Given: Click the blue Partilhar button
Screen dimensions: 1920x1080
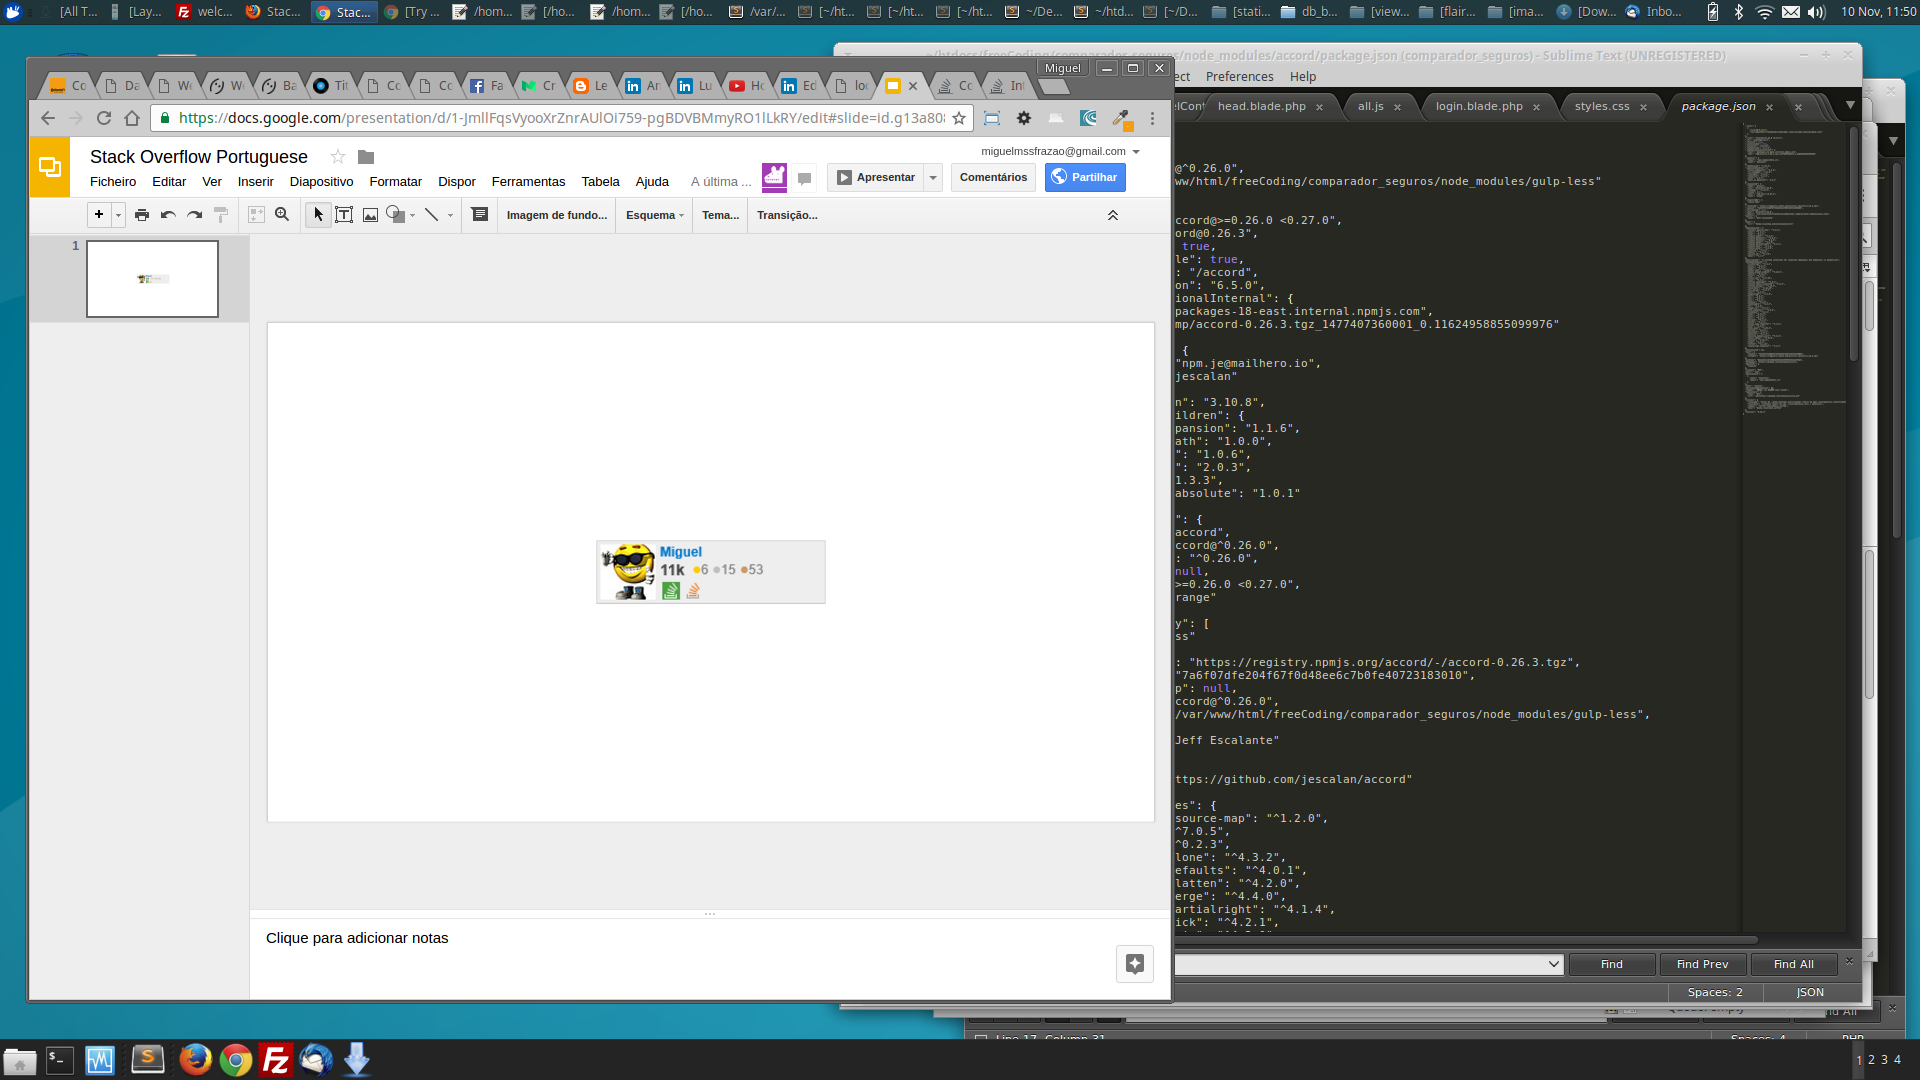Looking at the screenshot, I should click(x=1085, y=177).
